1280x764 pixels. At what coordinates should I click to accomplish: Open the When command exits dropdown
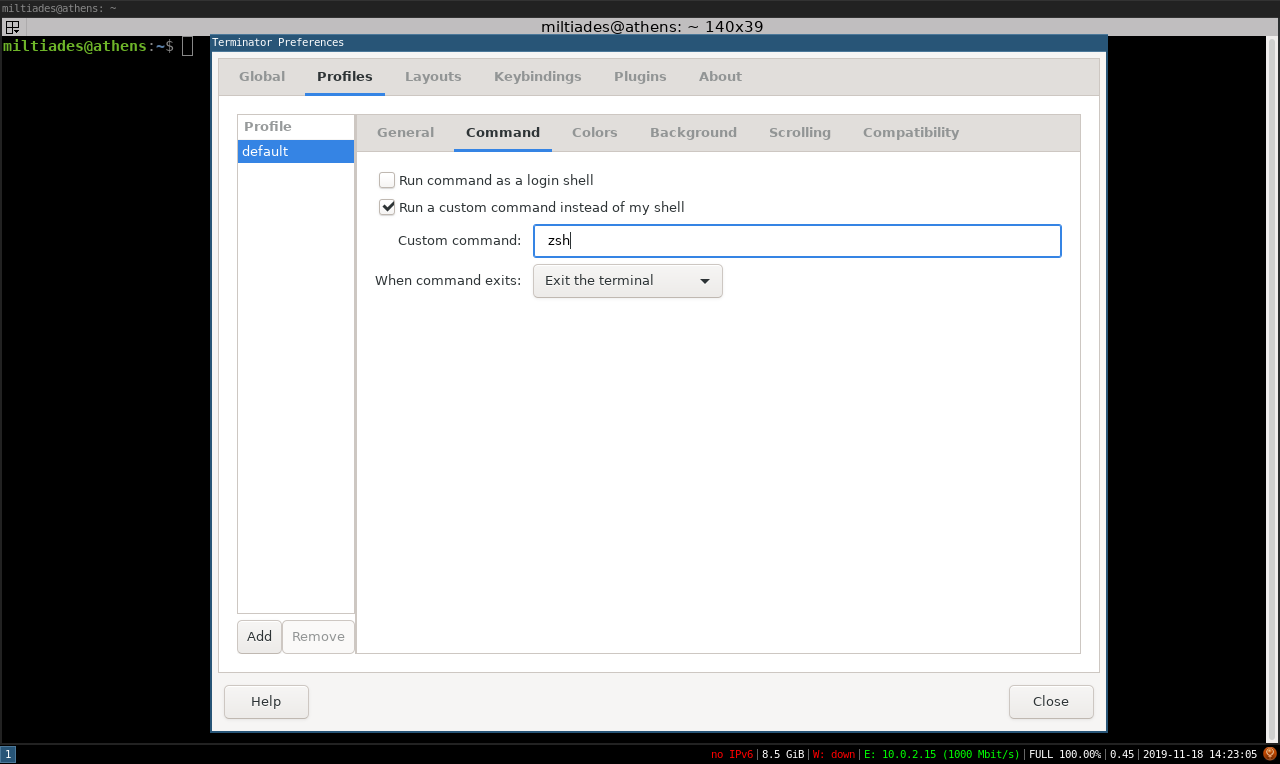pos(627,281)
